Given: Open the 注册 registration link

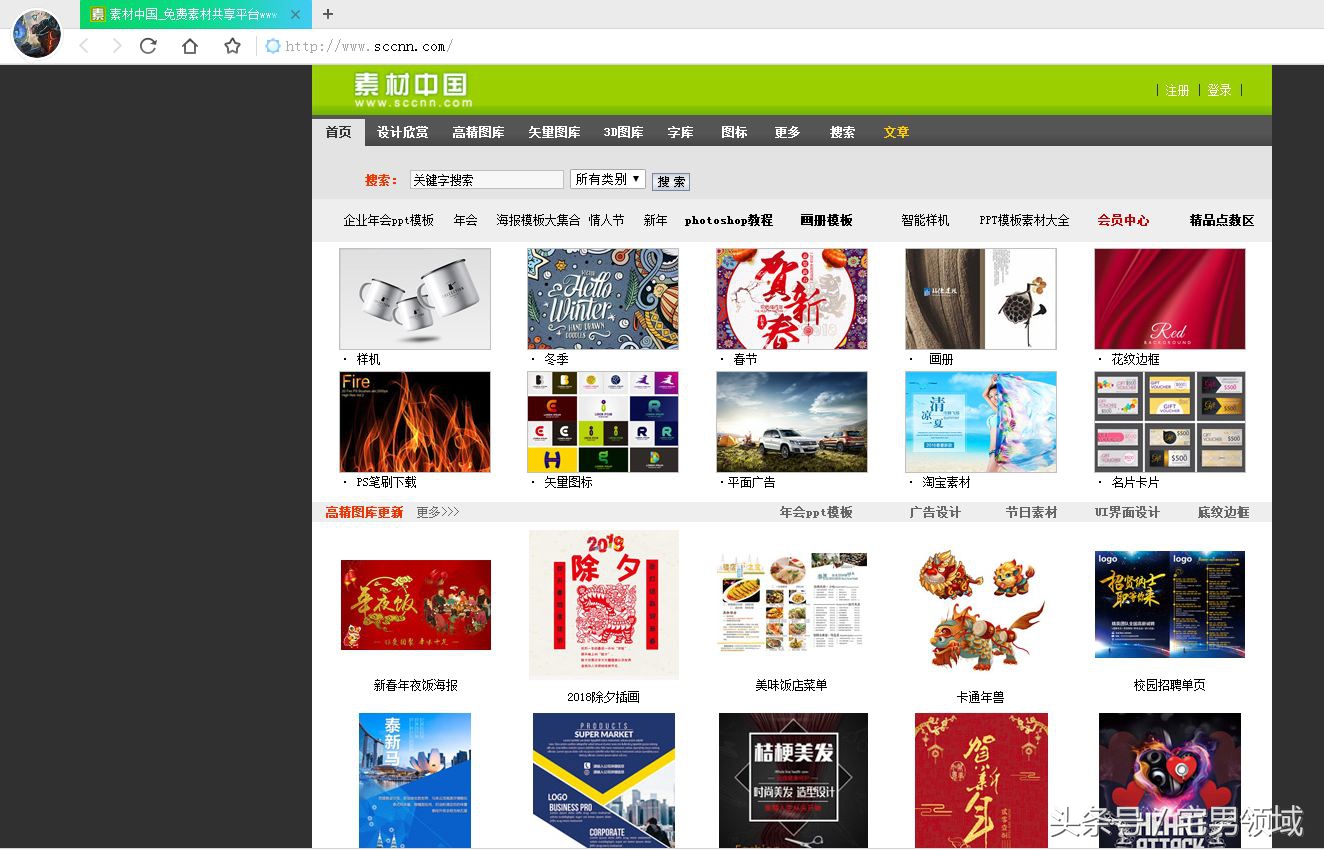Looking at the screenshot, I should click(x=1177, y=89).
